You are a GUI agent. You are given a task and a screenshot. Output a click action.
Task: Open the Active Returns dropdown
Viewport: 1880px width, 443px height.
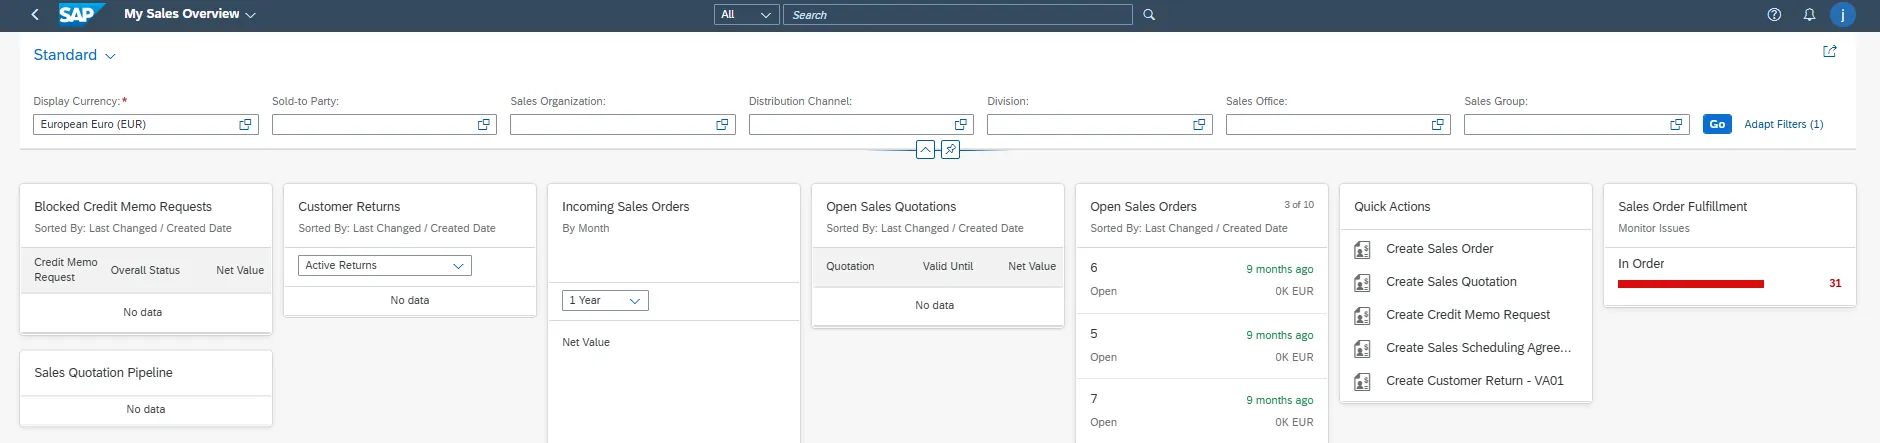point(384,266)
